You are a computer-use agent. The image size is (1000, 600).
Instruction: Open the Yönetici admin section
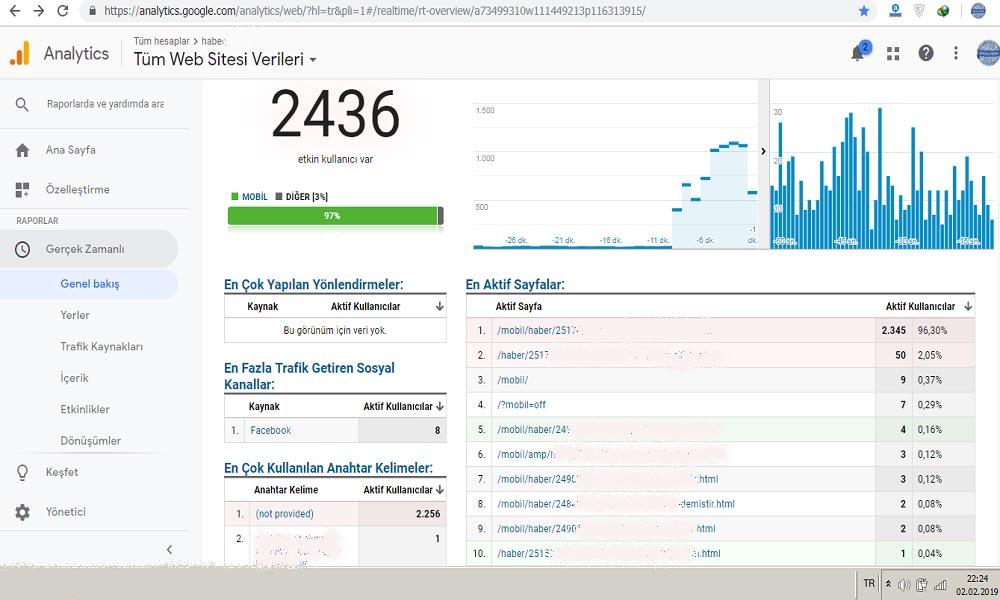(66, 512)
